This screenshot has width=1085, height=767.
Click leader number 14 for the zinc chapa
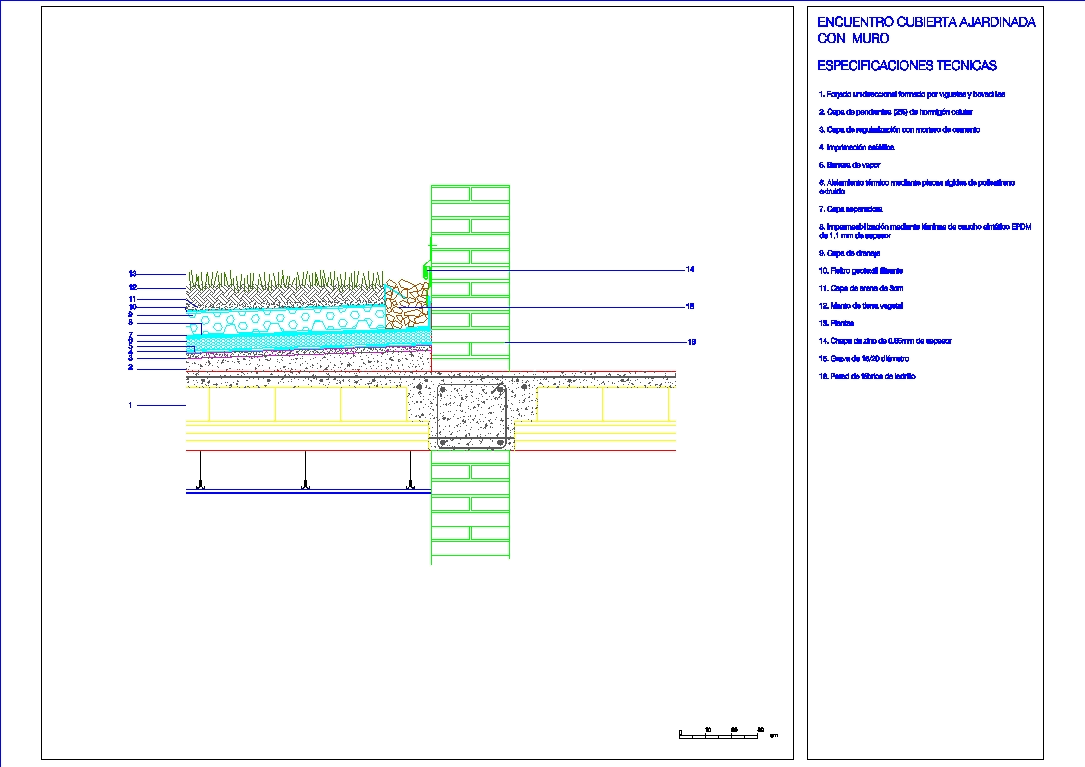(x=690, y=268)
